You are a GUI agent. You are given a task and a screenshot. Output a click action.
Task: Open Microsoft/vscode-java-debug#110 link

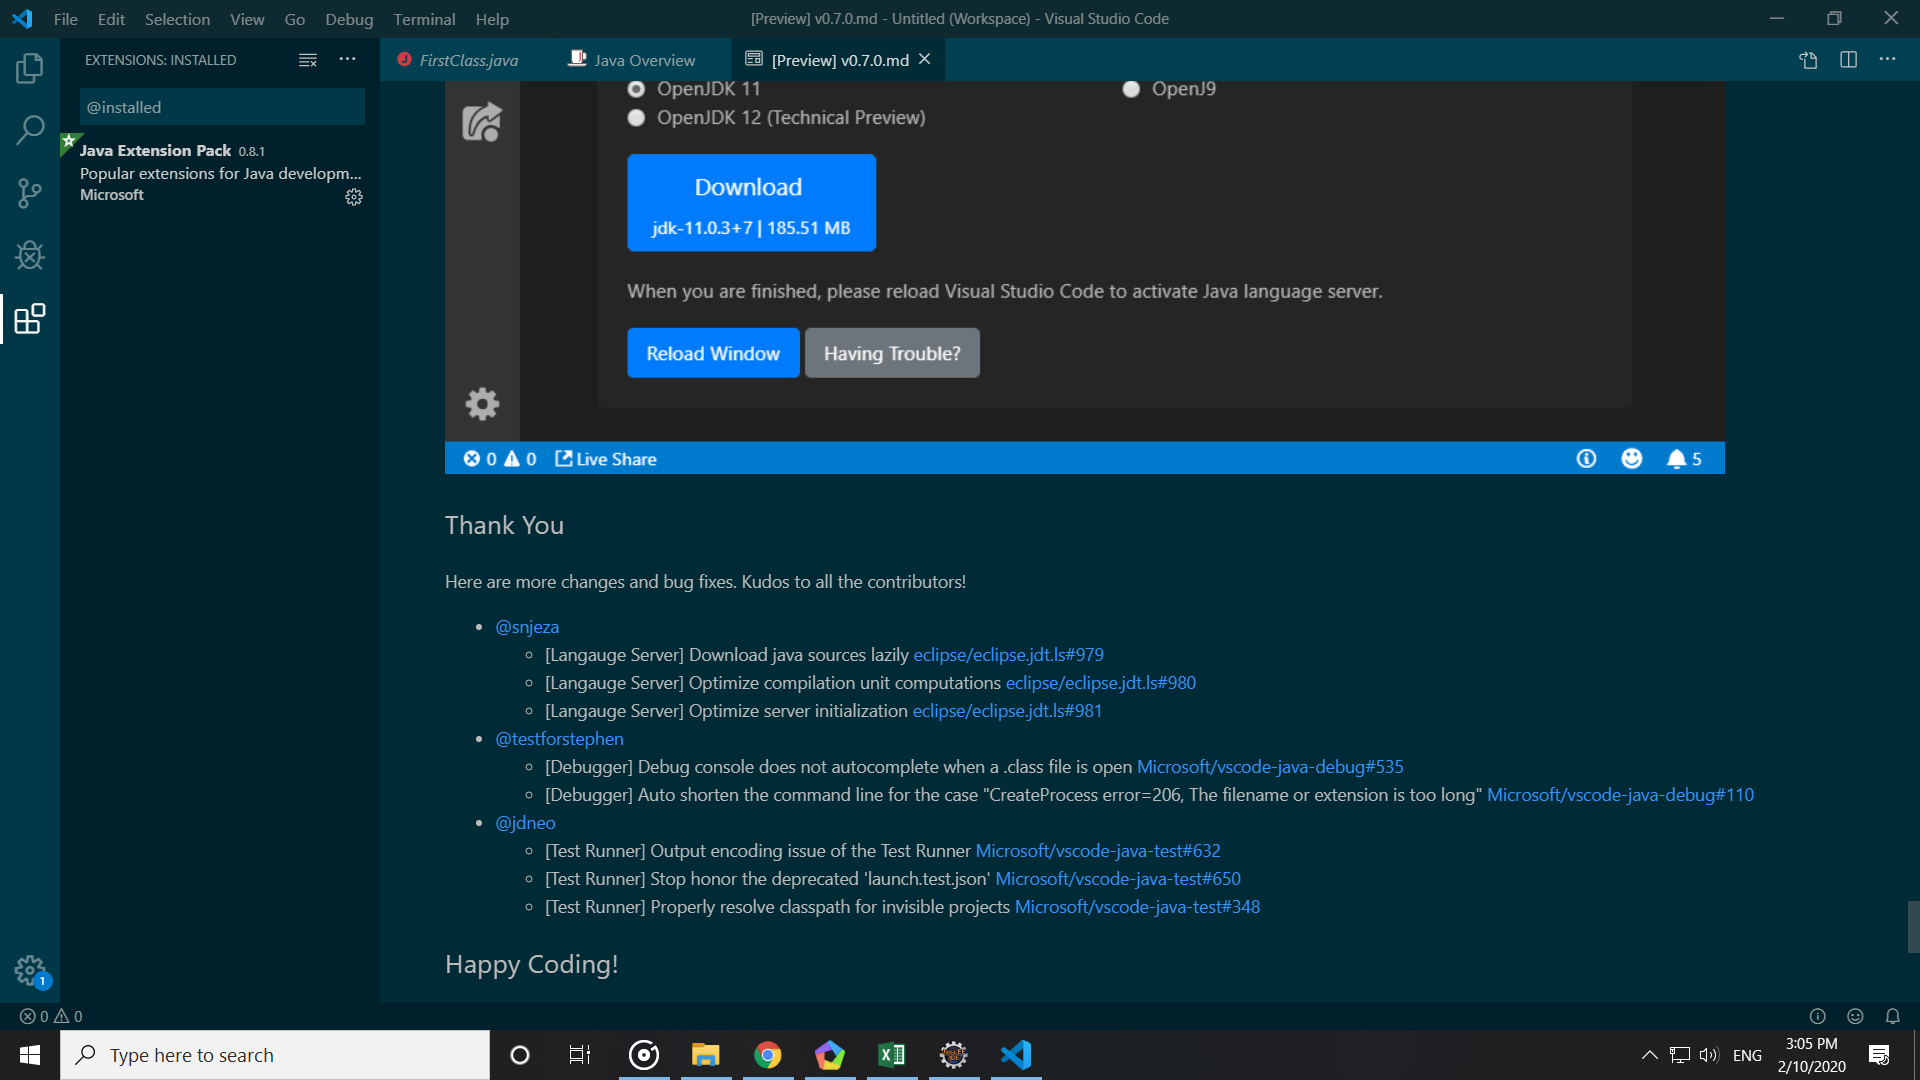tap(1620, 795)
